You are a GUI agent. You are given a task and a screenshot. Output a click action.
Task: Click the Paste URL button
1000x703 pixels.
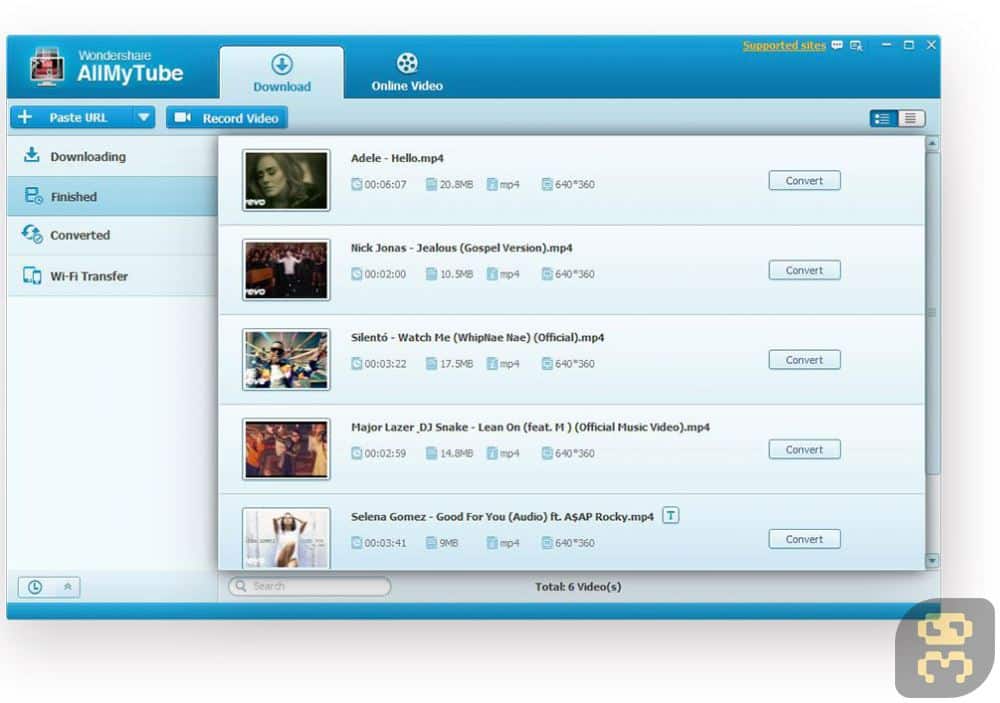pos(72,117)
